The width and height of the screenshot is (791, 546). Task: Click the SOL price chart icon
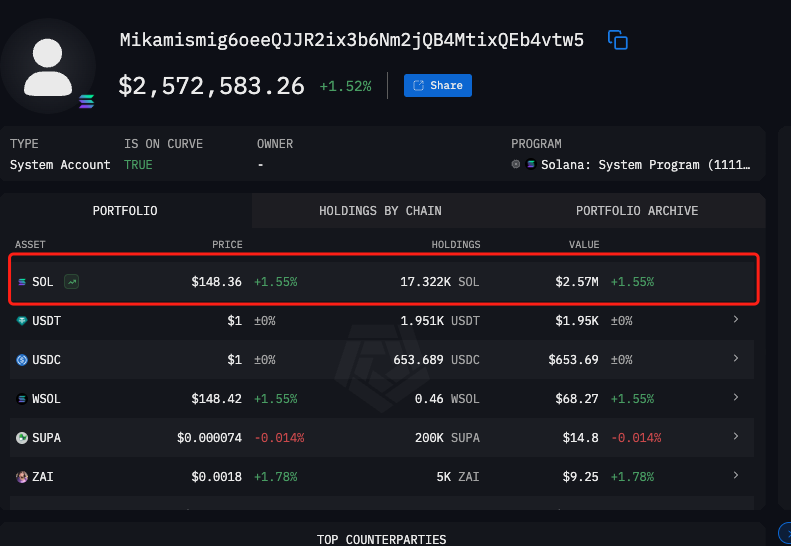coord(72,282)
